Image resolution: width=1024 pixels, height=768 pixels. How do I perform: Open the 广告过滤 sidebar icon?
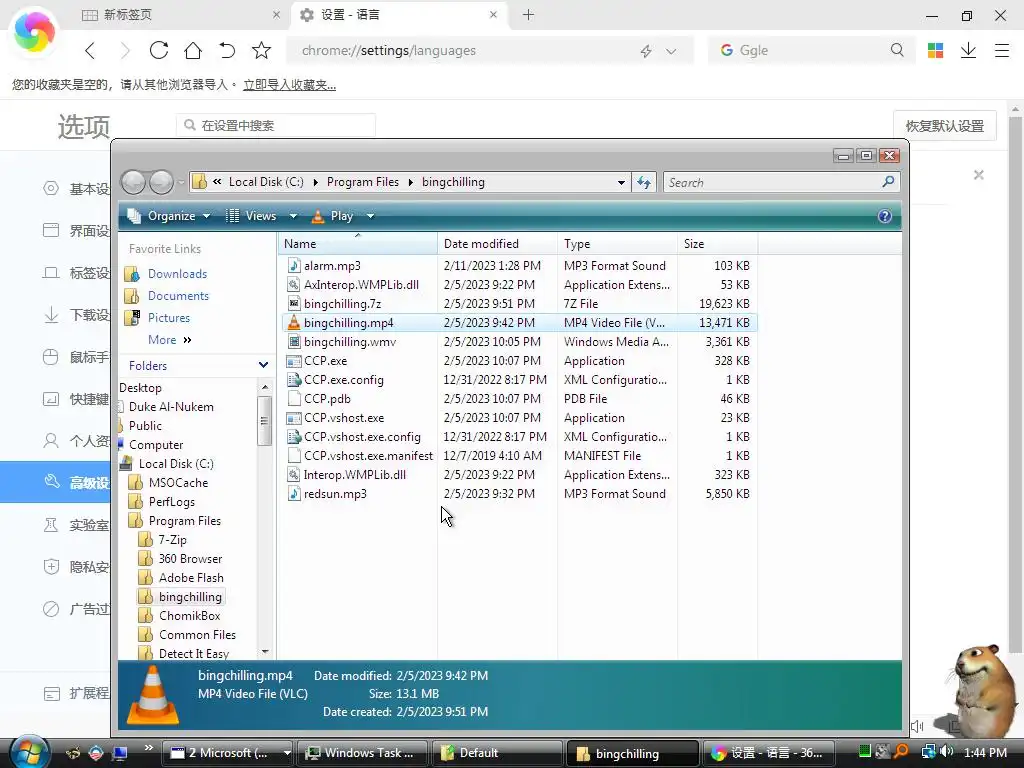[x=51, y=609]
